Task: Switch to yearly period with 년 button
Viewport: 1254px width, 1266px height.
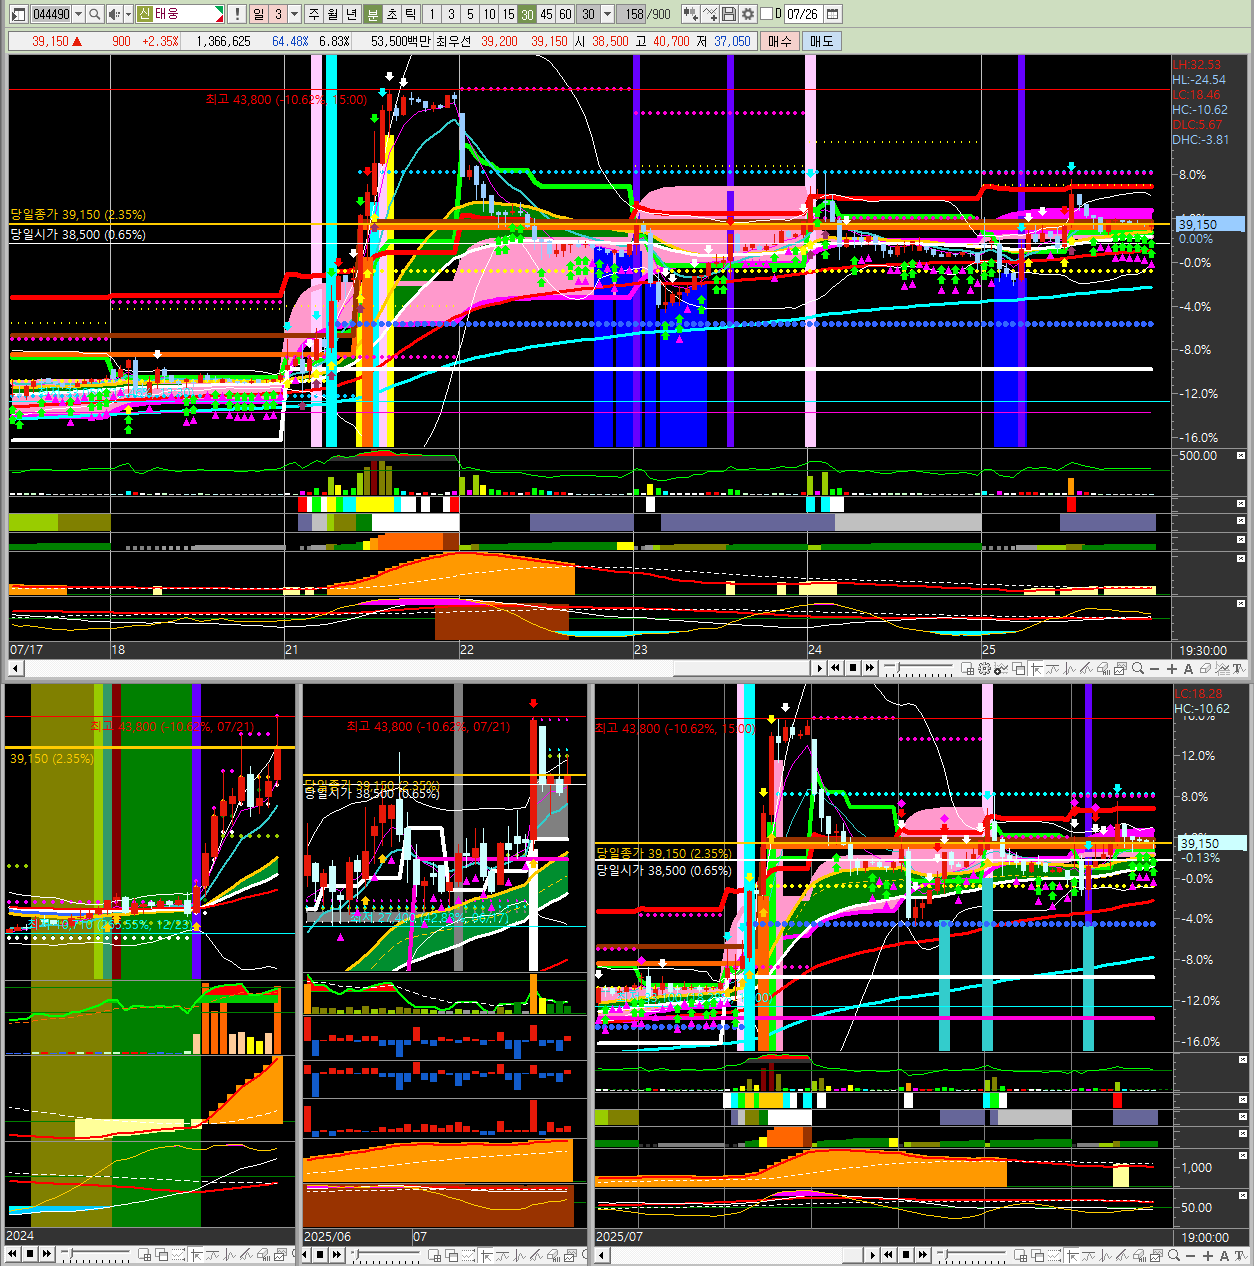Action: click(351, 14)
